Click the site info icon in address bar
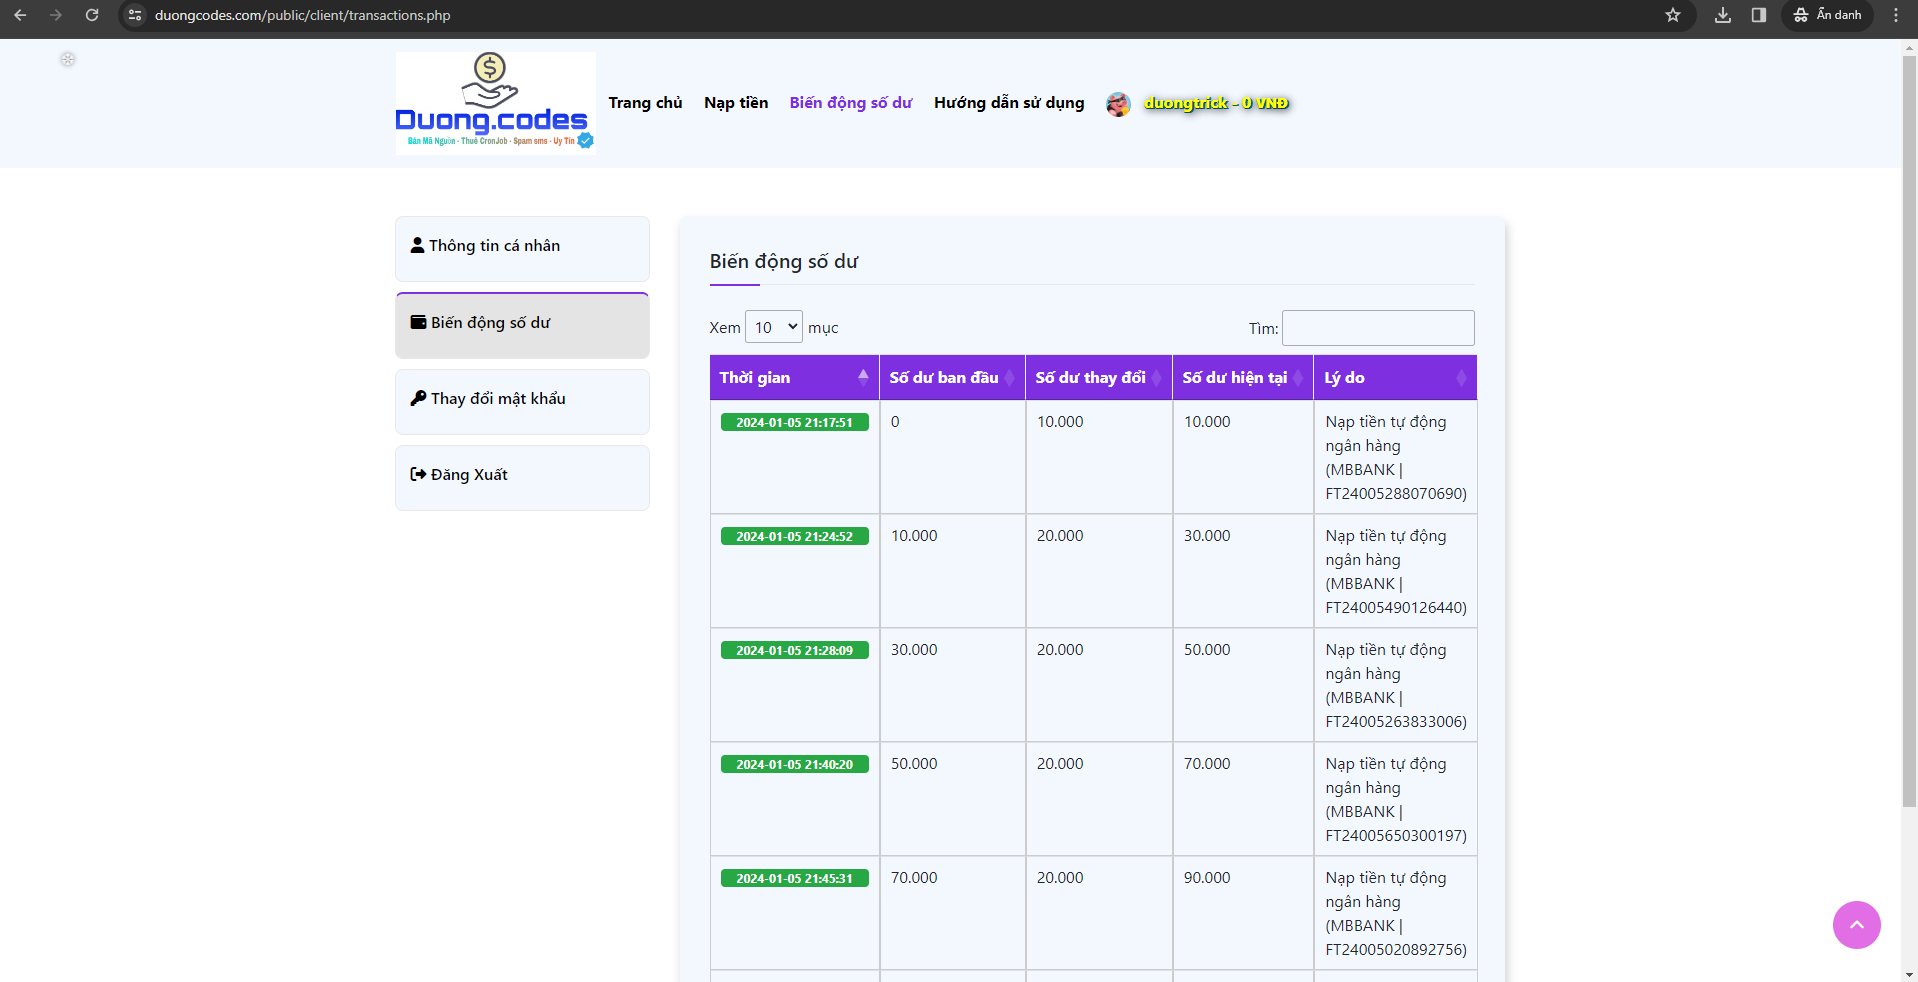The image size is (1918, 982). coord(135,15)
